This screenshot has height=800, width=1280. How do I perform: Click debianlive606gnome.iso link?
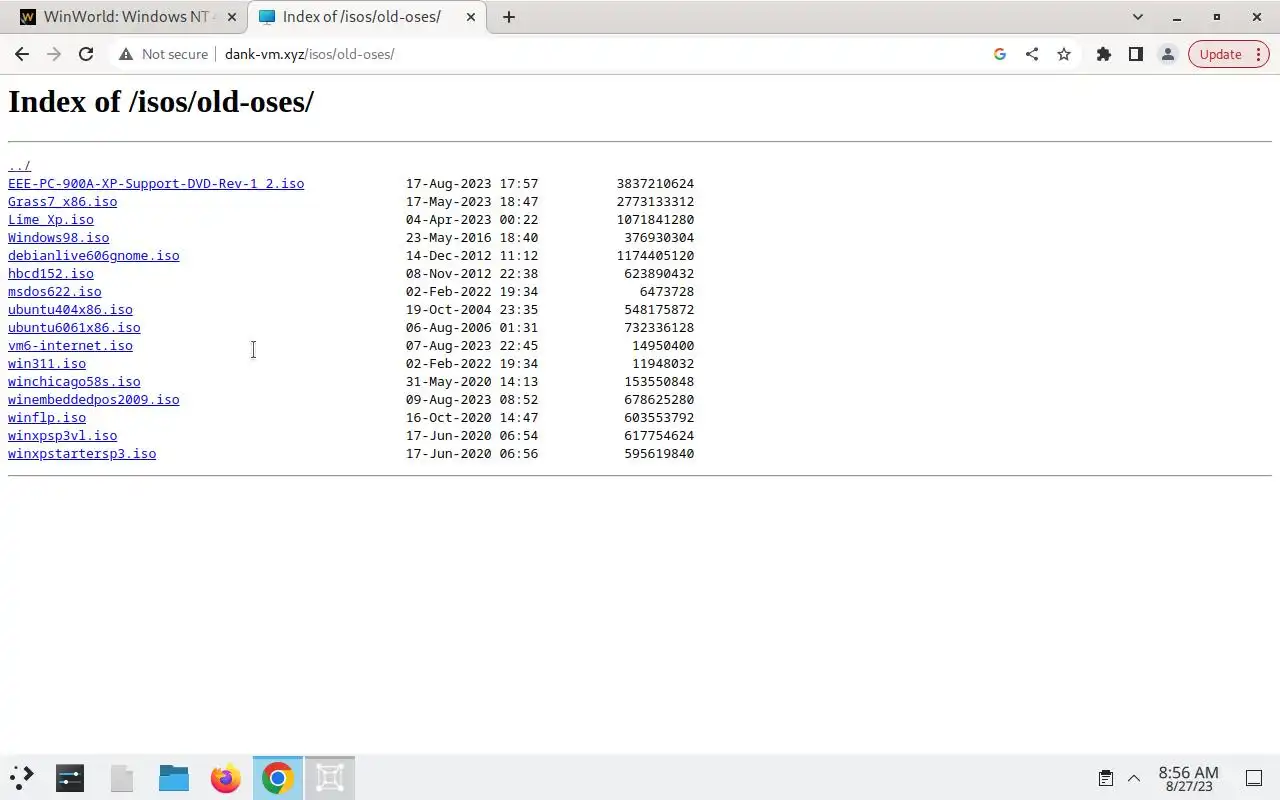(x=94, y=255)
